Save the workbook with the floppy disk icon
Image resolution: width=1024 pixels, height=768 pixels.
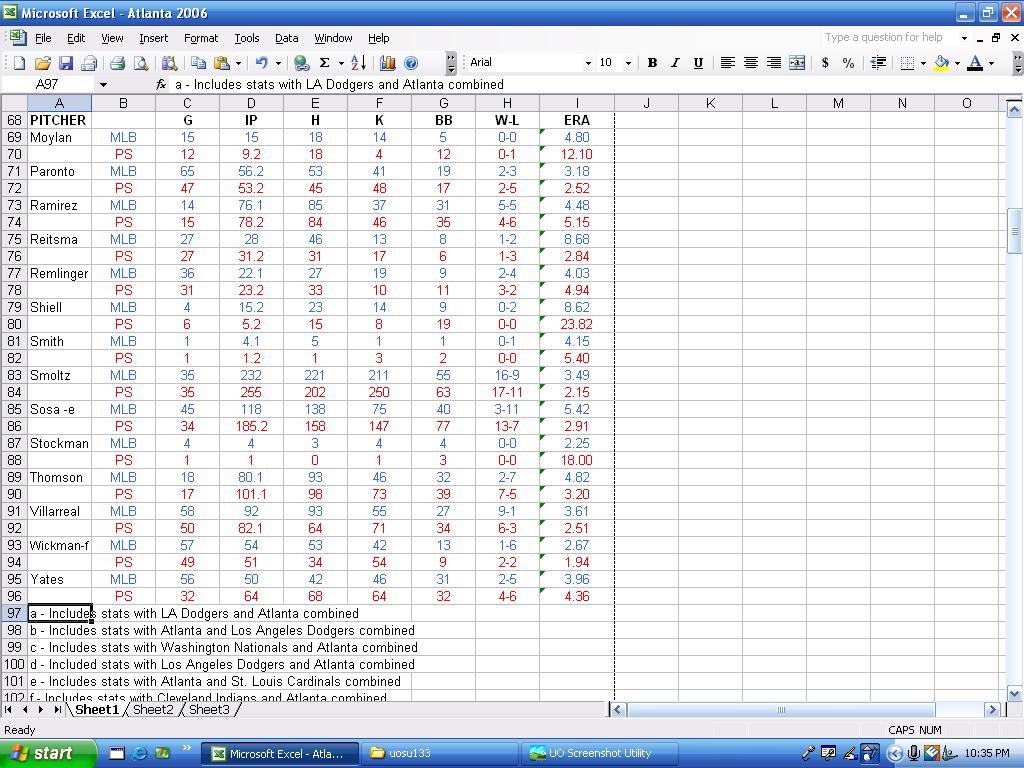(65, 63)
